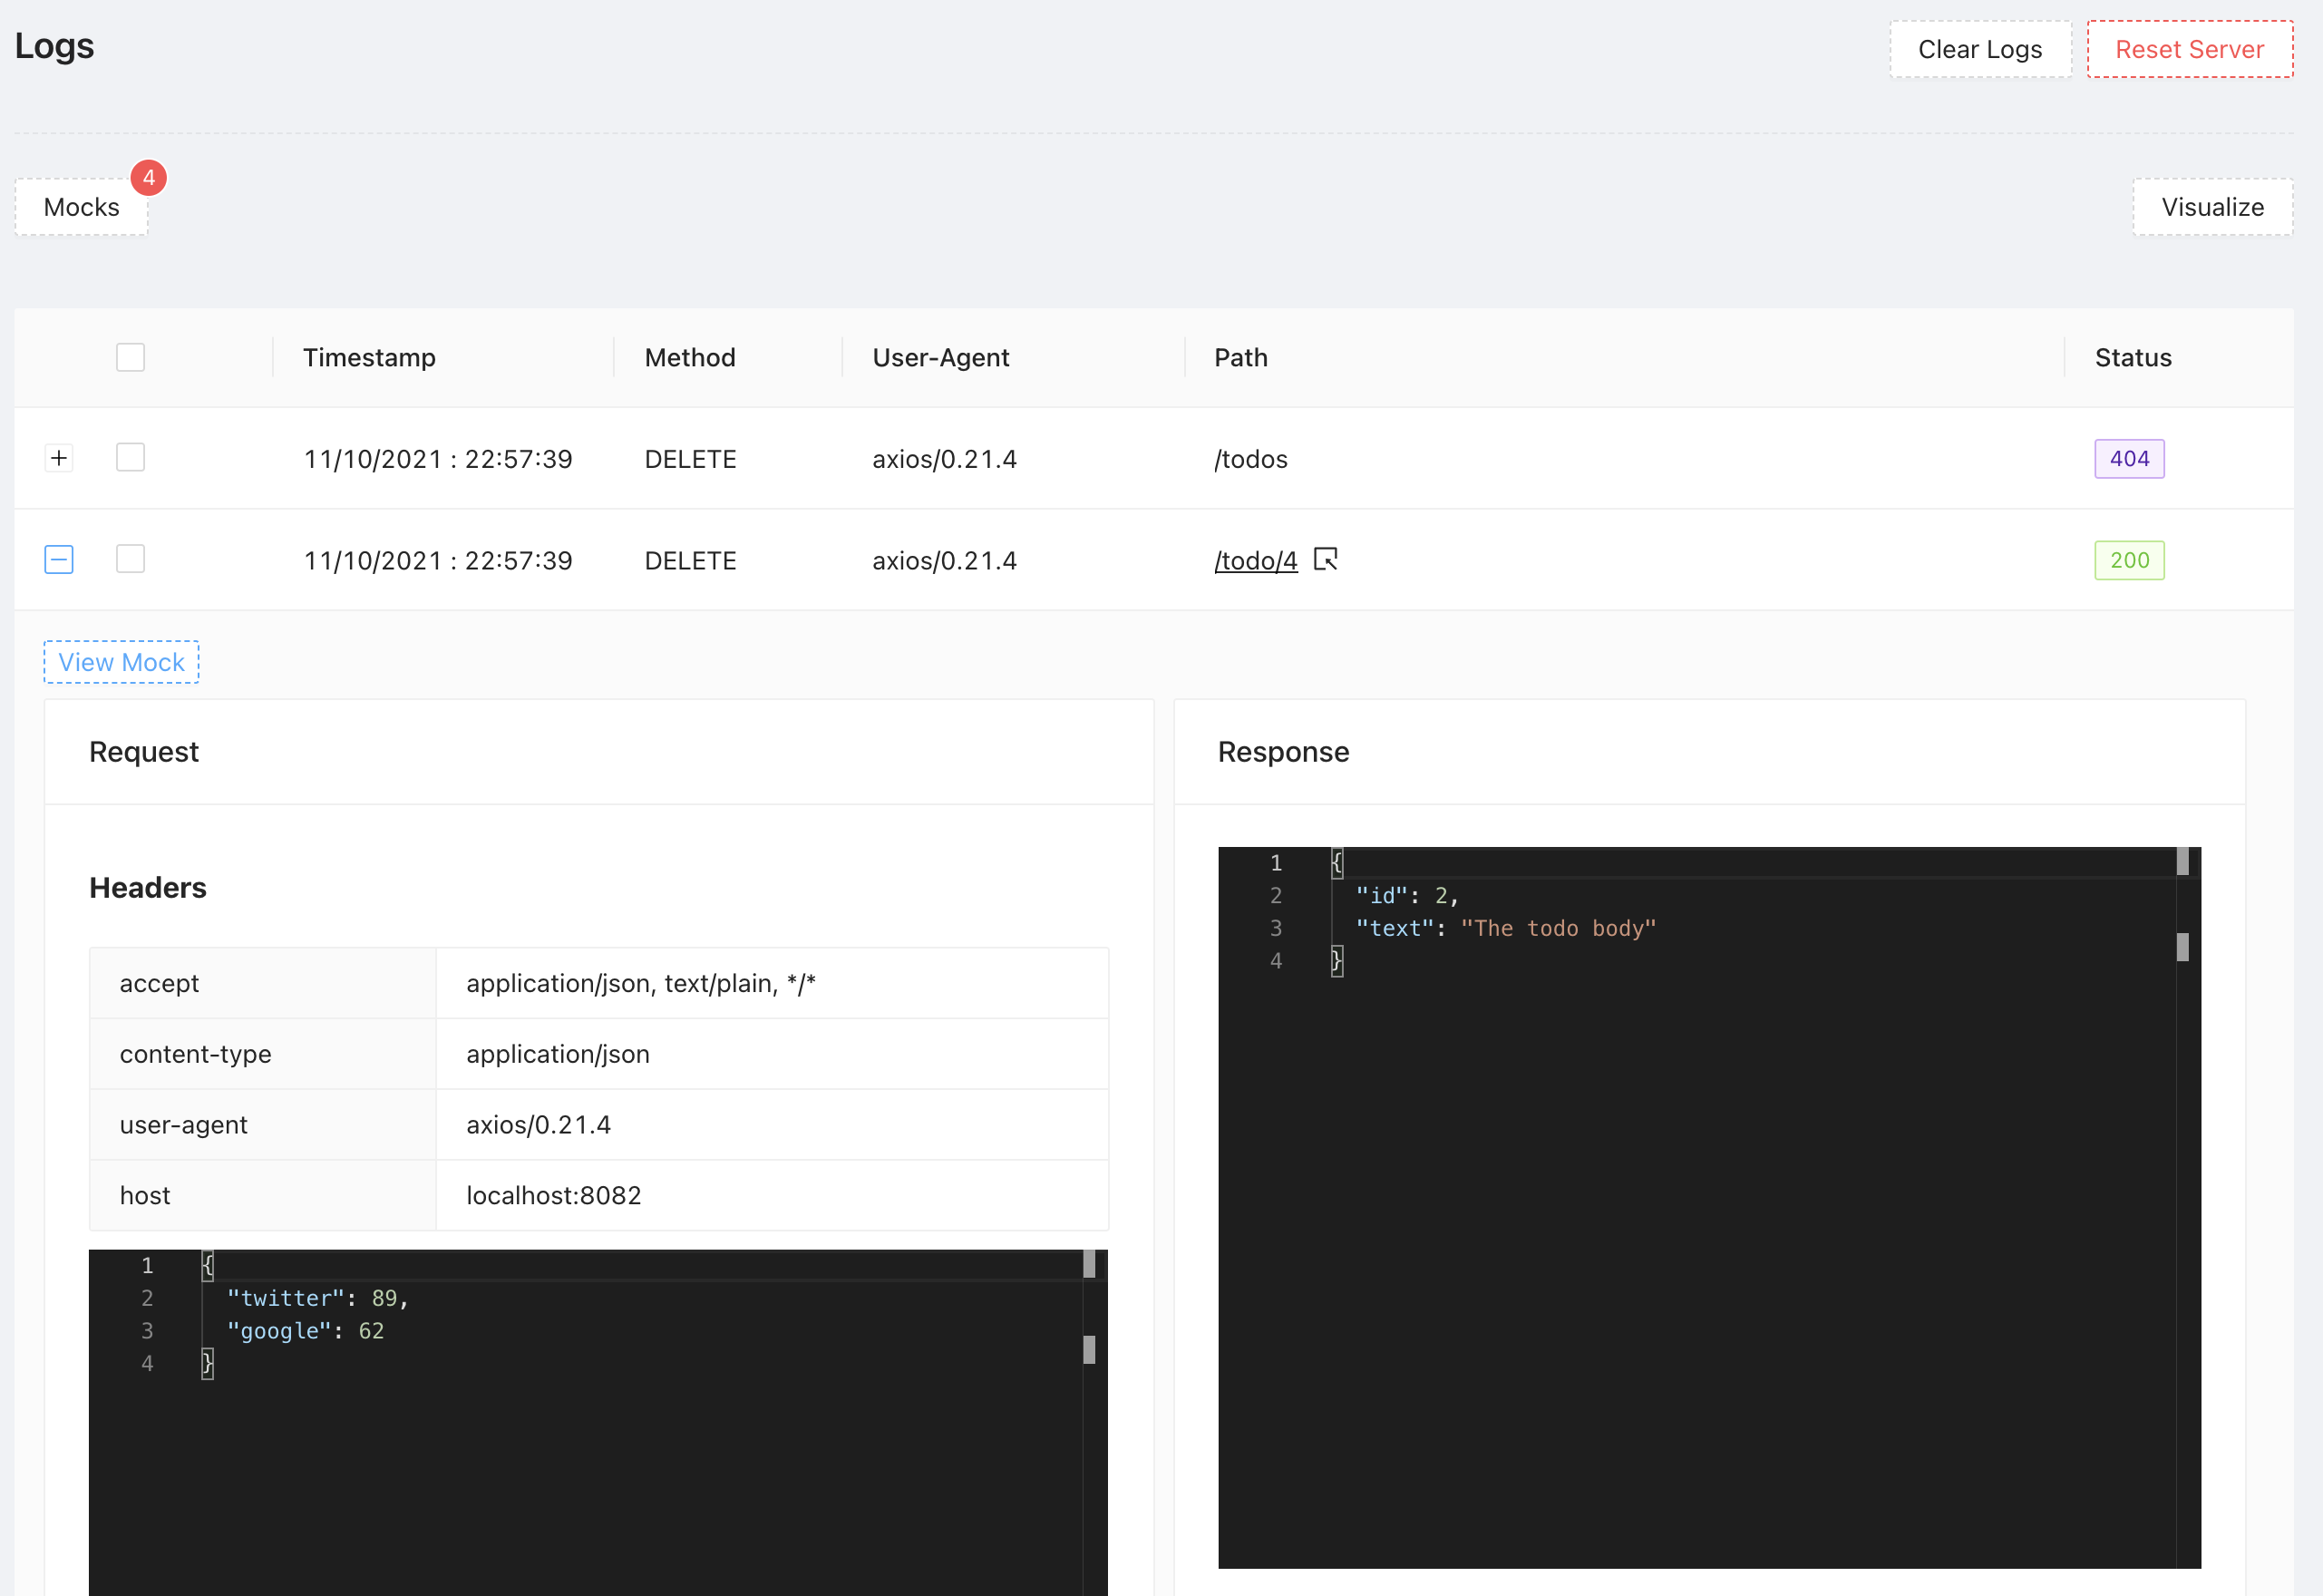Expand the /todos DELETE log row
This screenshot has width=2323, height=1596.
[59, 458]
